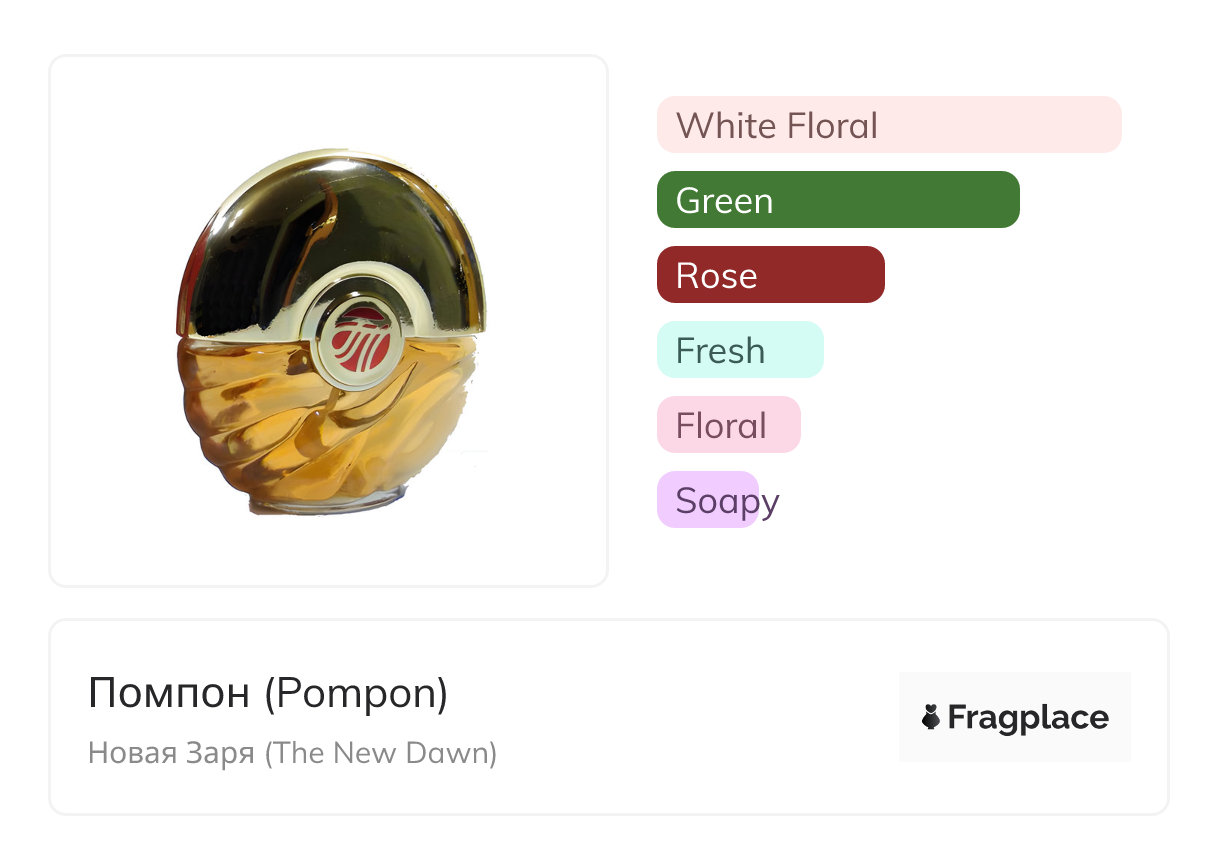Select the Green accord bar
The image size is (1218, 864).
point(837,200)
